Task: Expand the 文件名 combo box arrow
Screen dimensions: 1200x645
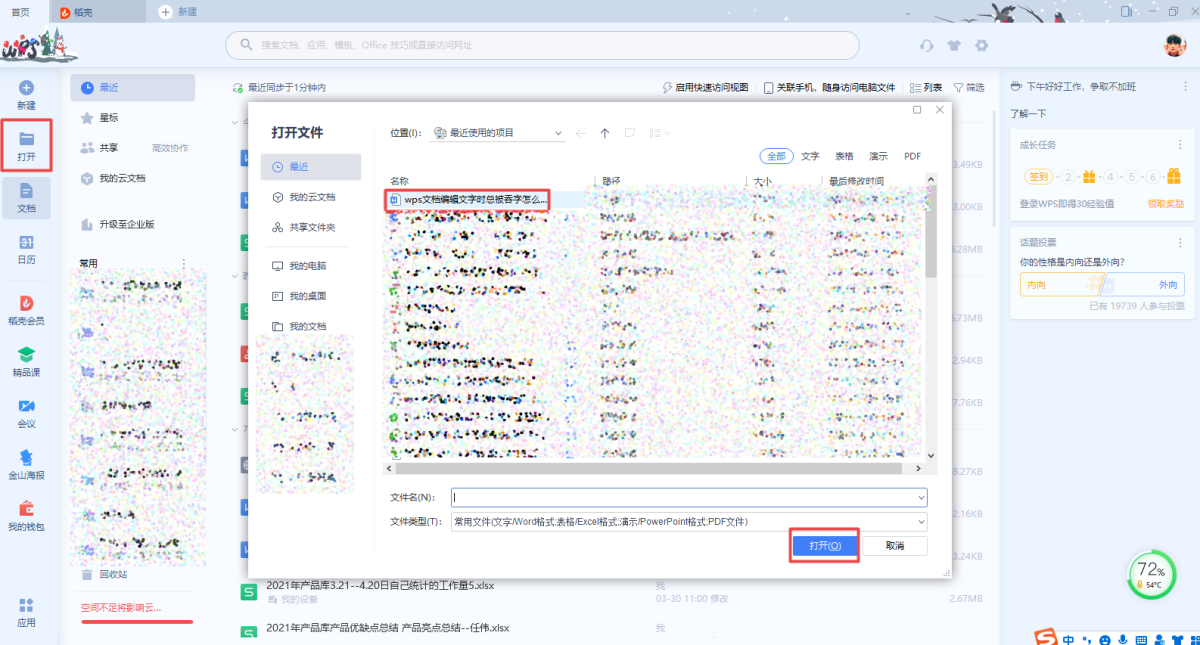Action: coord(920,497)
